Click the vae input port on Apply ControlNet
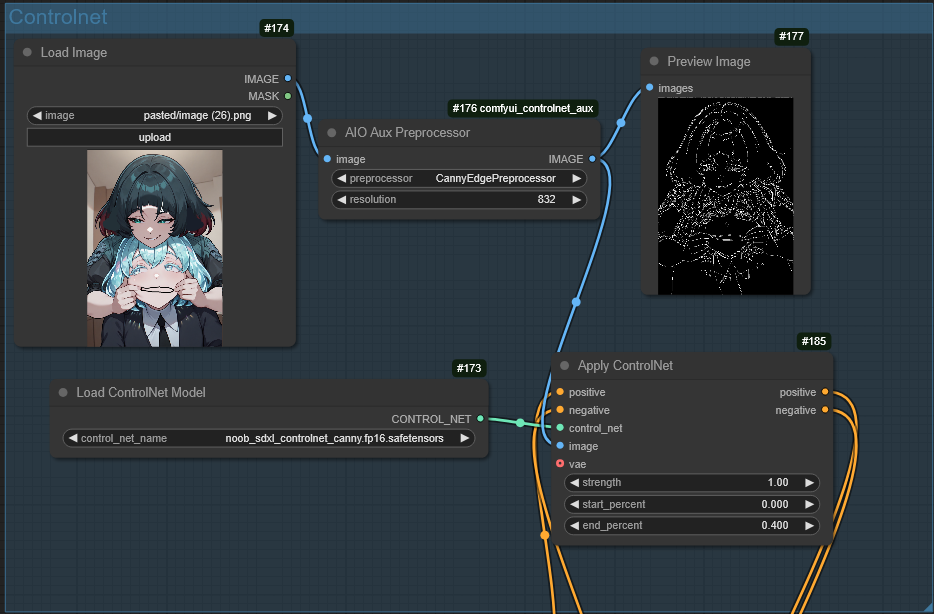934x614 pixels. coord(560,464)
